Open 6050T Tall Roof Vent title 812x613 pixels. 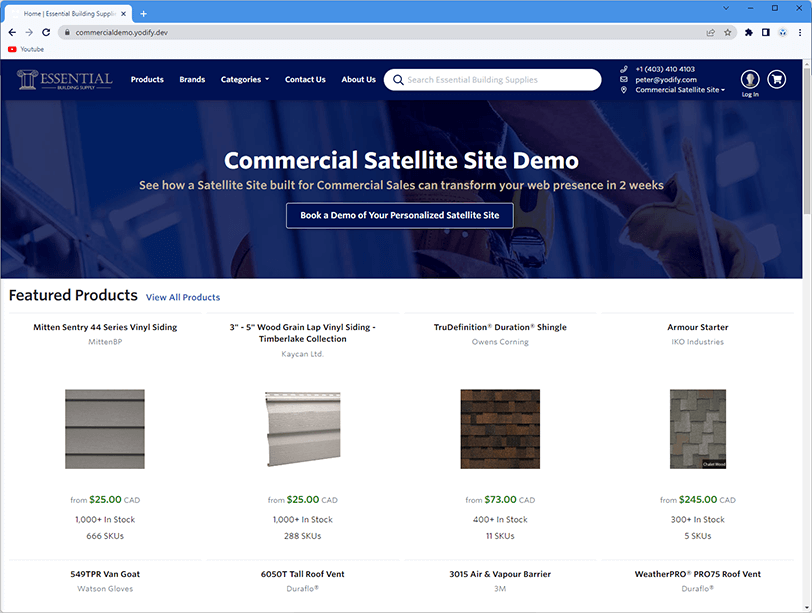pyautogui.click(x=302, y=574)
